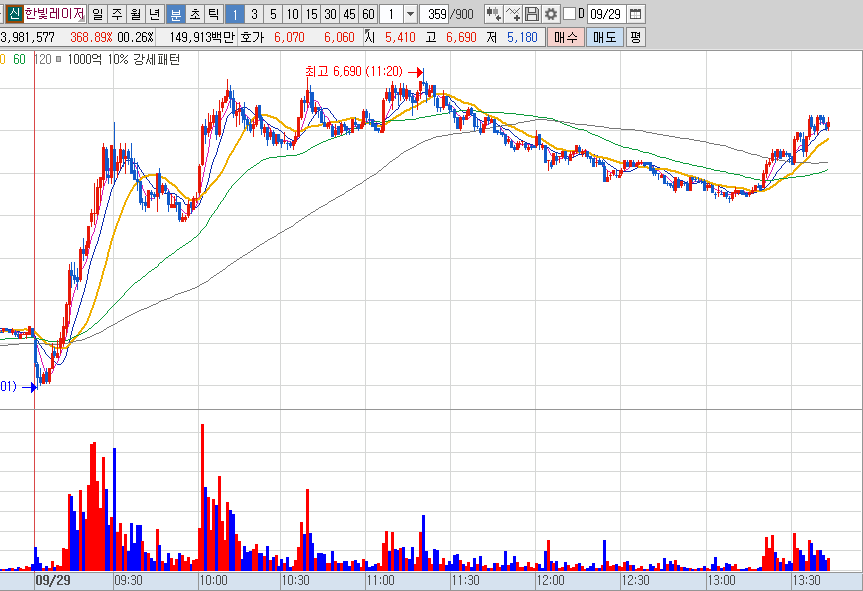Image resolution: width=863 pixels, height=591 pixels.
Task: Select the 틱 (tick) chart type
Action: pyautogui.click(x=214, y=14)
